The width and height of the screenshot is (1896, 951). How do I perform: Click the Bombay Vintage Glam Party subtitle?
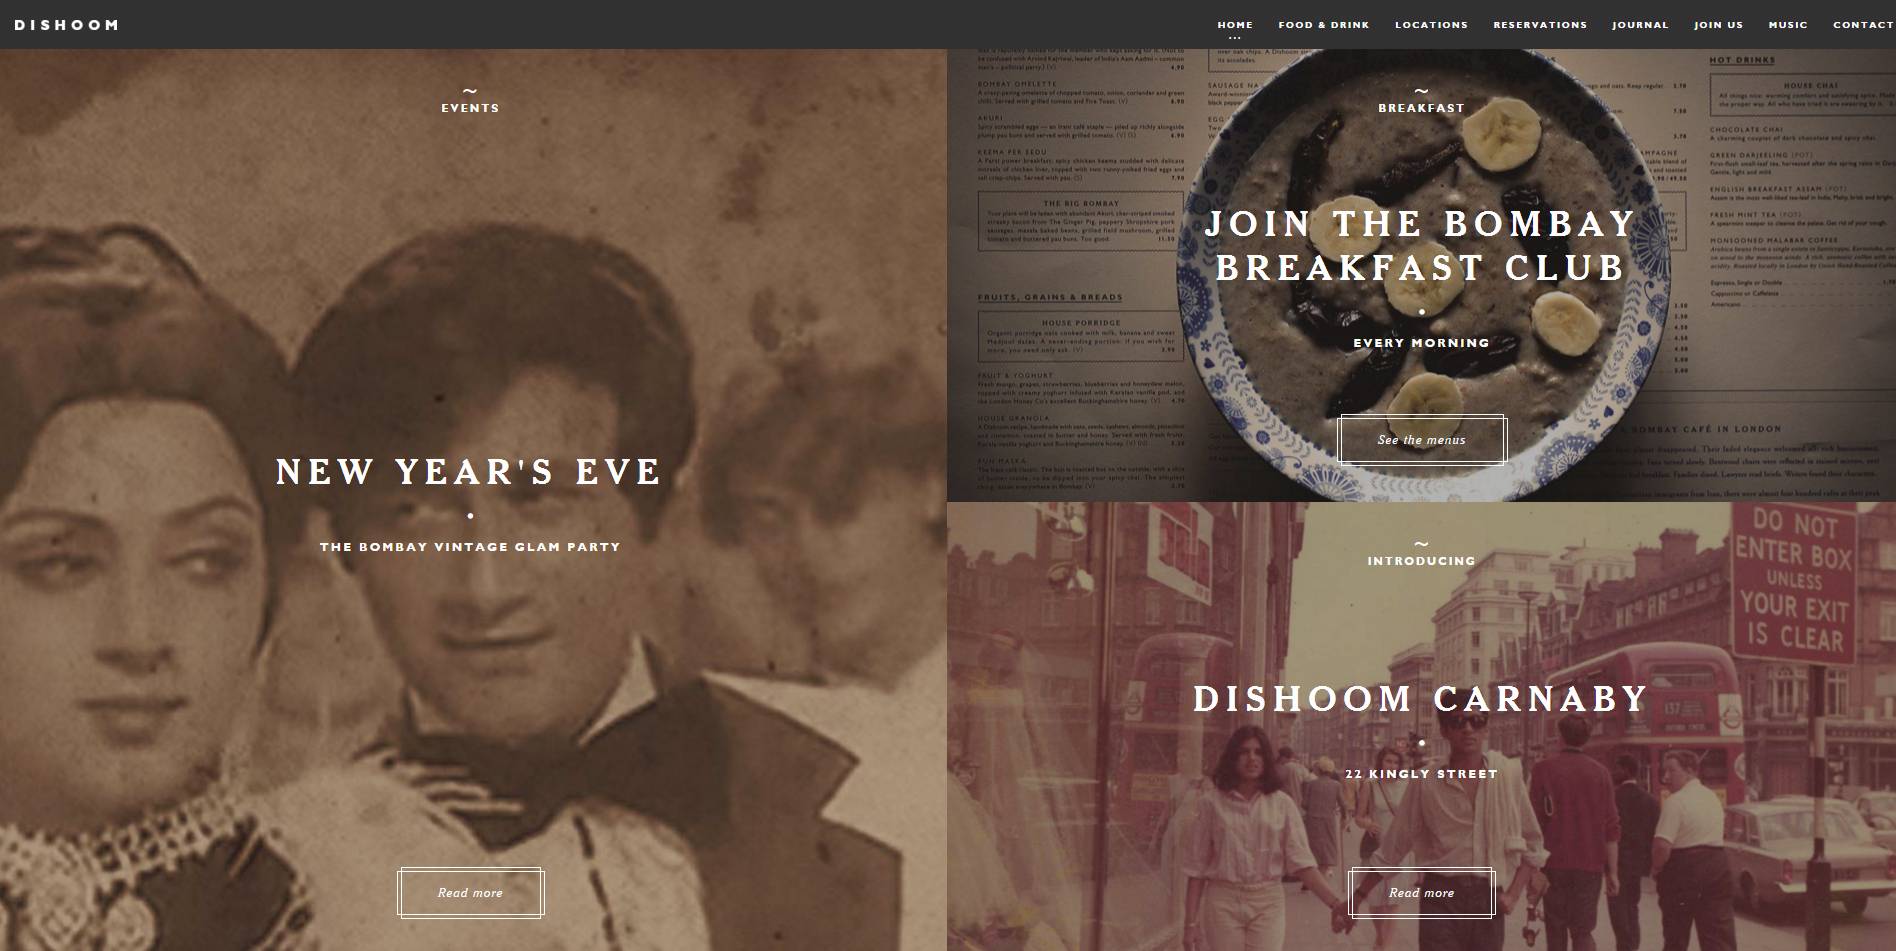point(470,547)
